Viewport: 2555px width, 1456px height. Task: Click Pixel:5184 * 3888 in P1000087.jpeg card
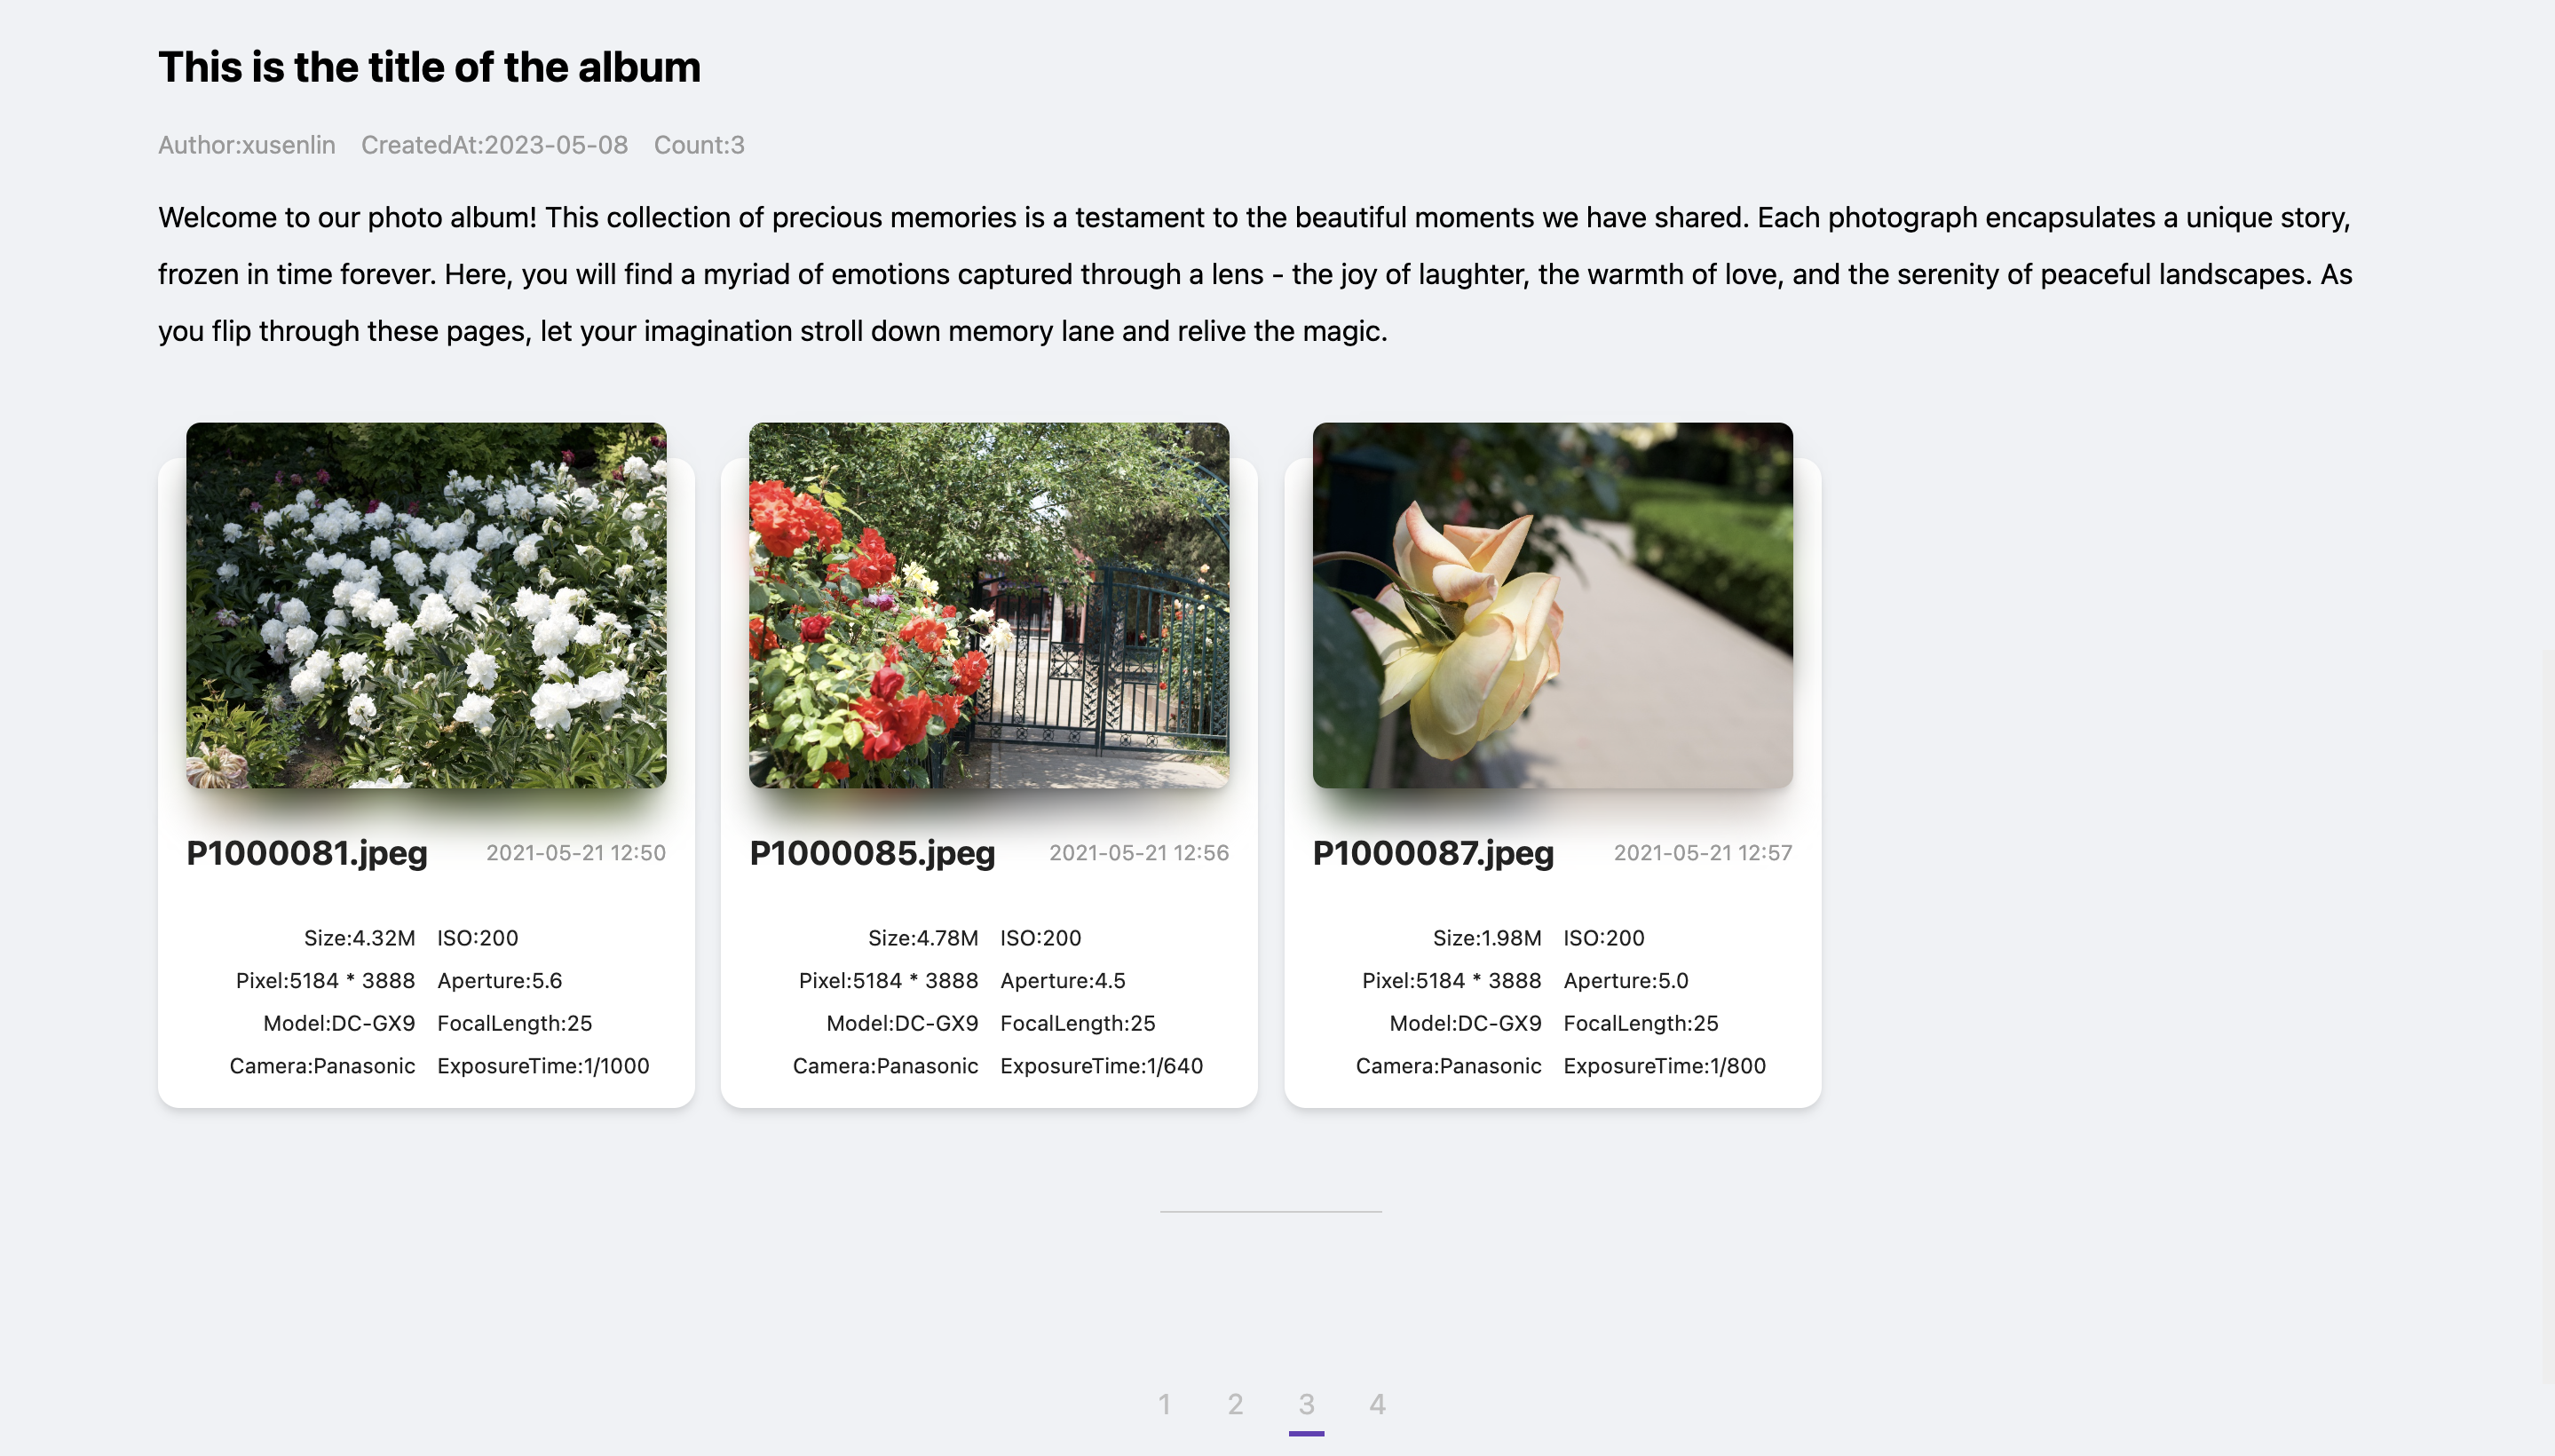tap(1452, 981)
